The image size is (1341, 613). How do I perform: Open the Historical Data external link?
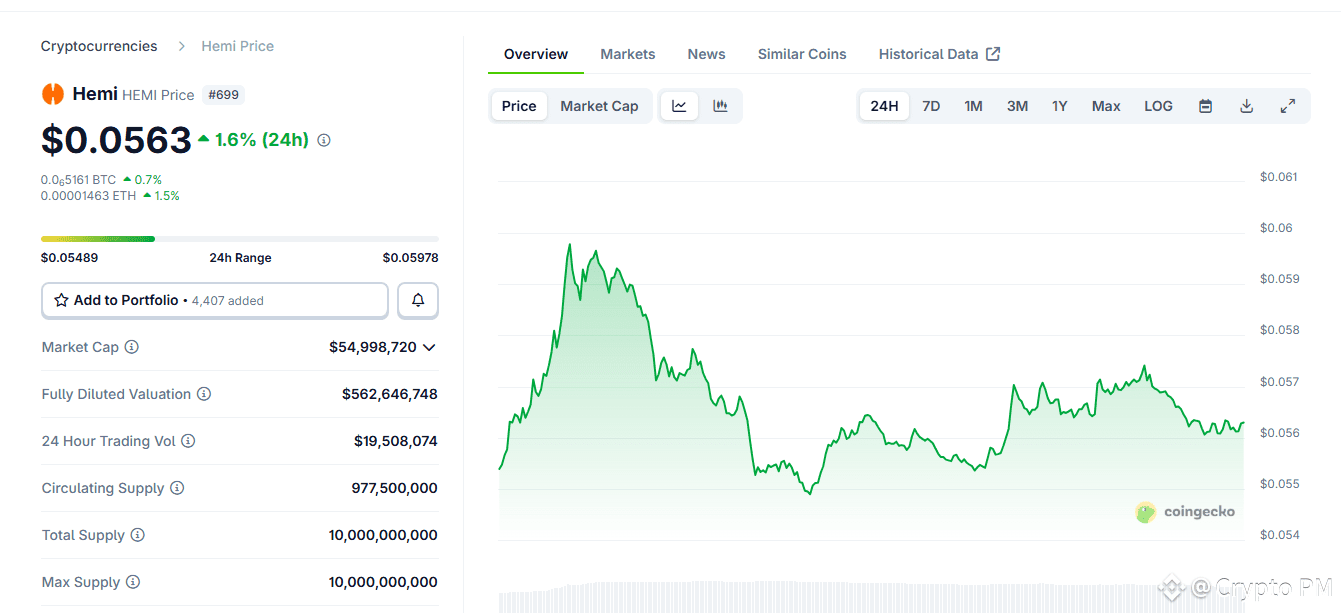click(x=939, y=54)
